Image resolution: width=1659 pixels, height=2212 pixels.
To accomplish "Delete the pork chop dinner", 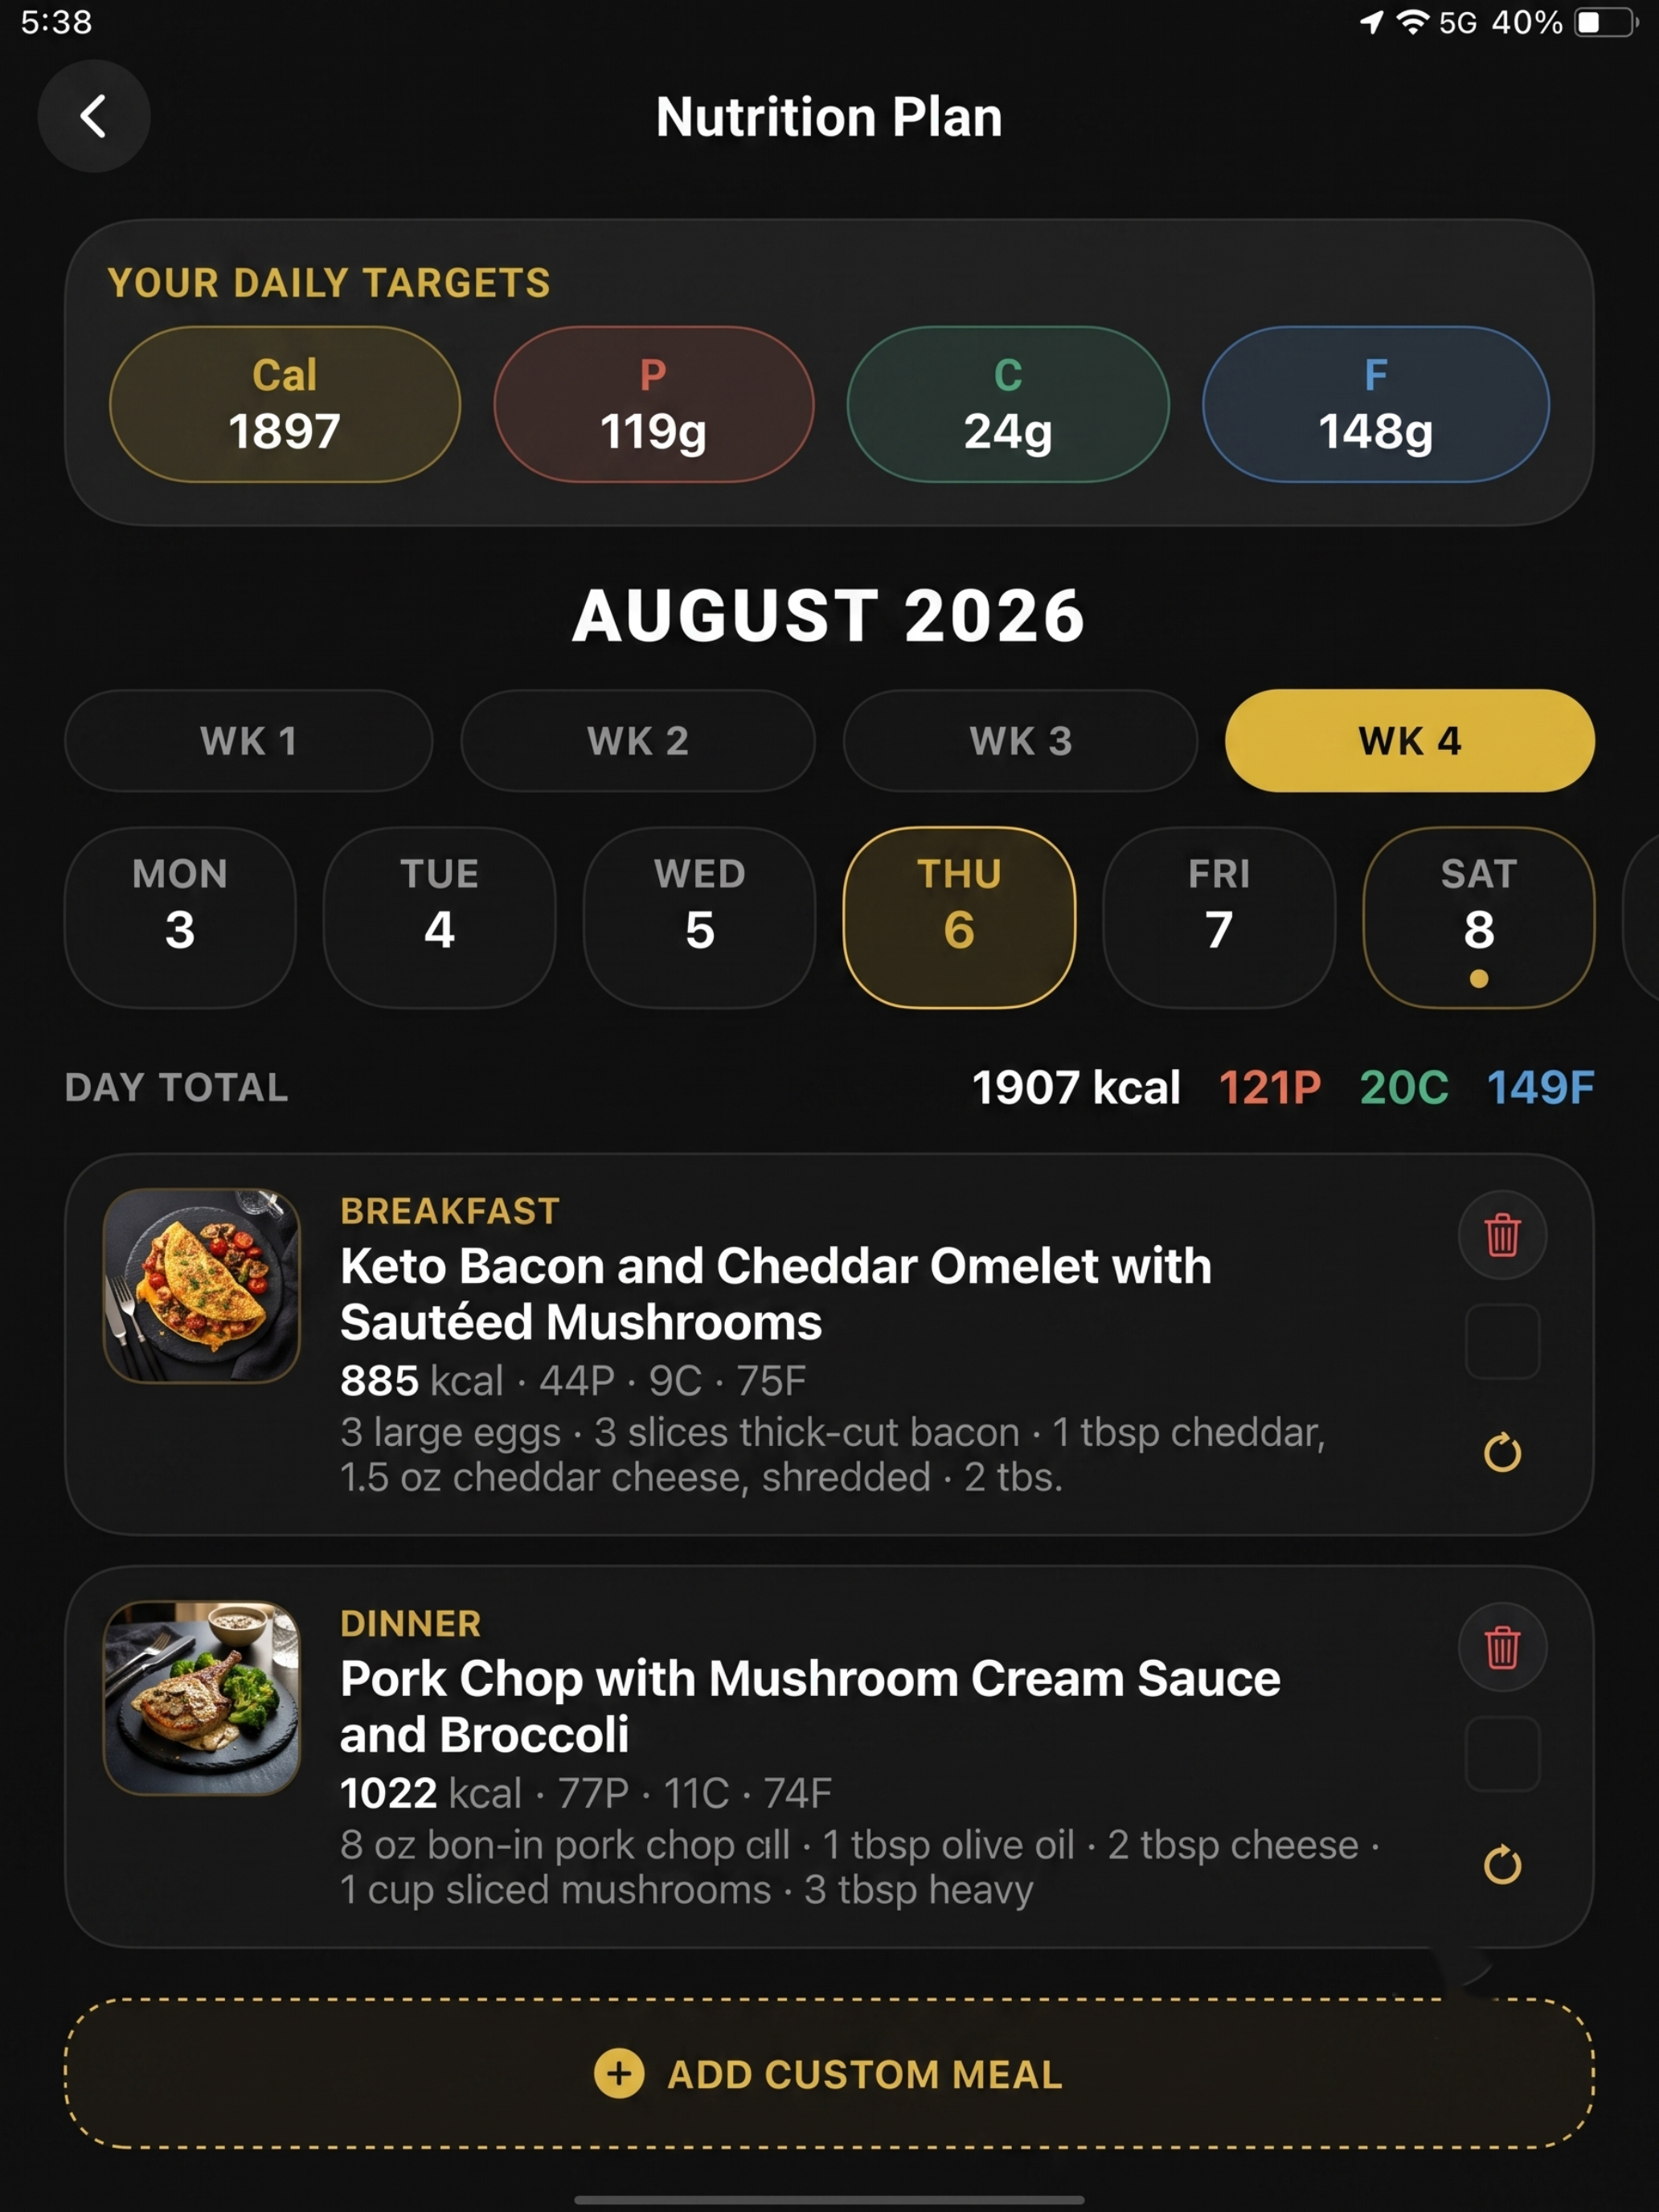I will [x=1502, y=1647].
